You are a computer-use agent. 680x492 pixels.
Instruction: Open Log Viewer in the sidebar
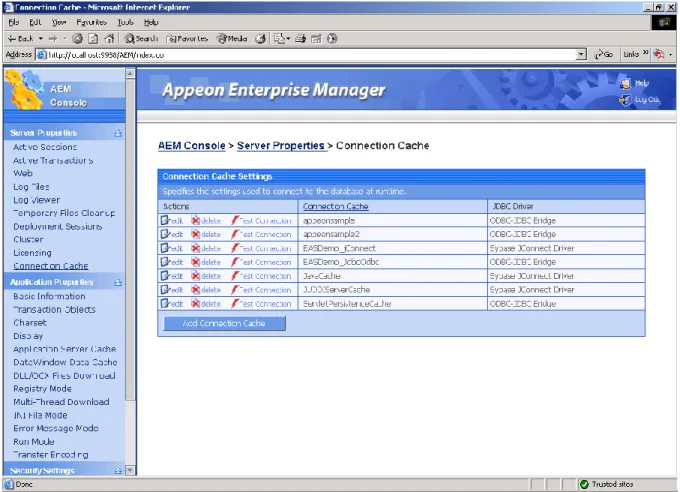coord(36,200)
